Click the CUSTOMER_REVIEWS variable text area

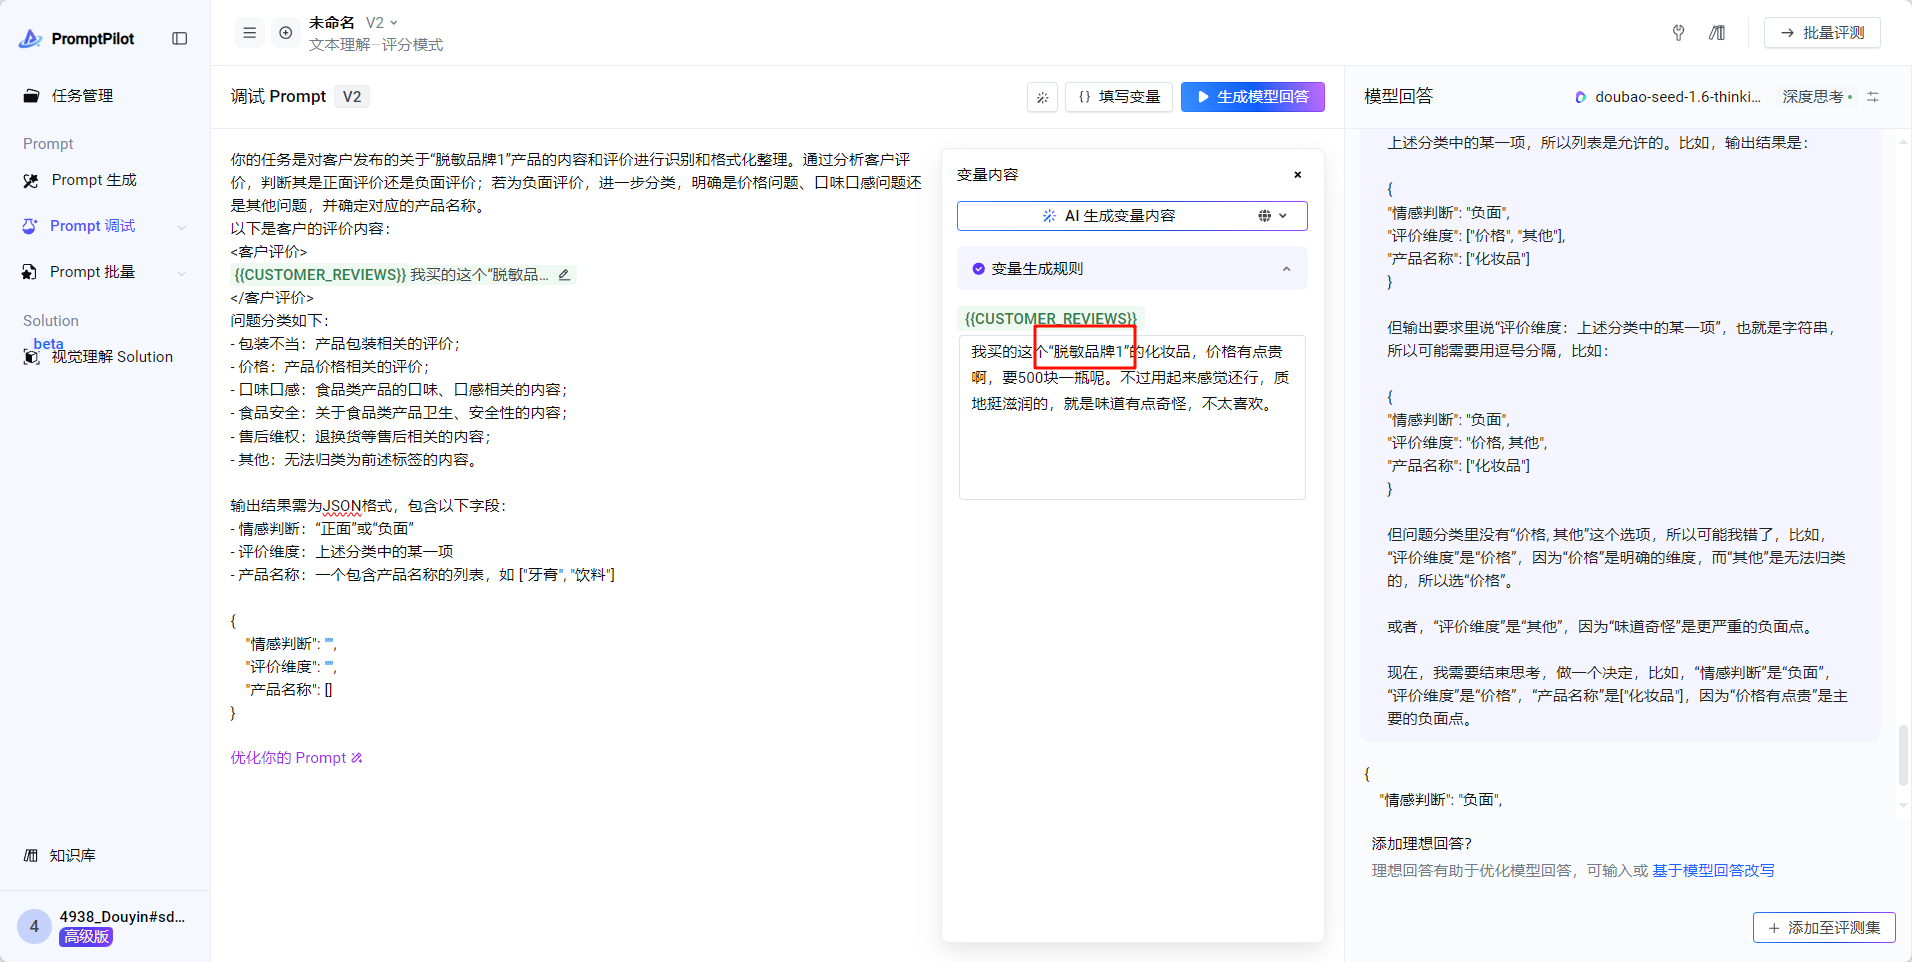tap(1132, 418)
